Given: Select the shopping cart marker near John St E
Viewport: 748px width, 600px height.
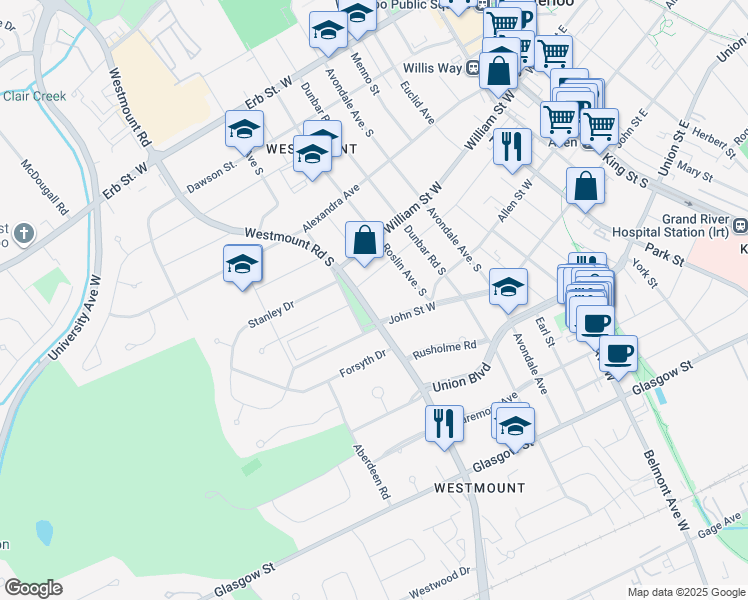Looking at the screenshot, I should 599,126.
